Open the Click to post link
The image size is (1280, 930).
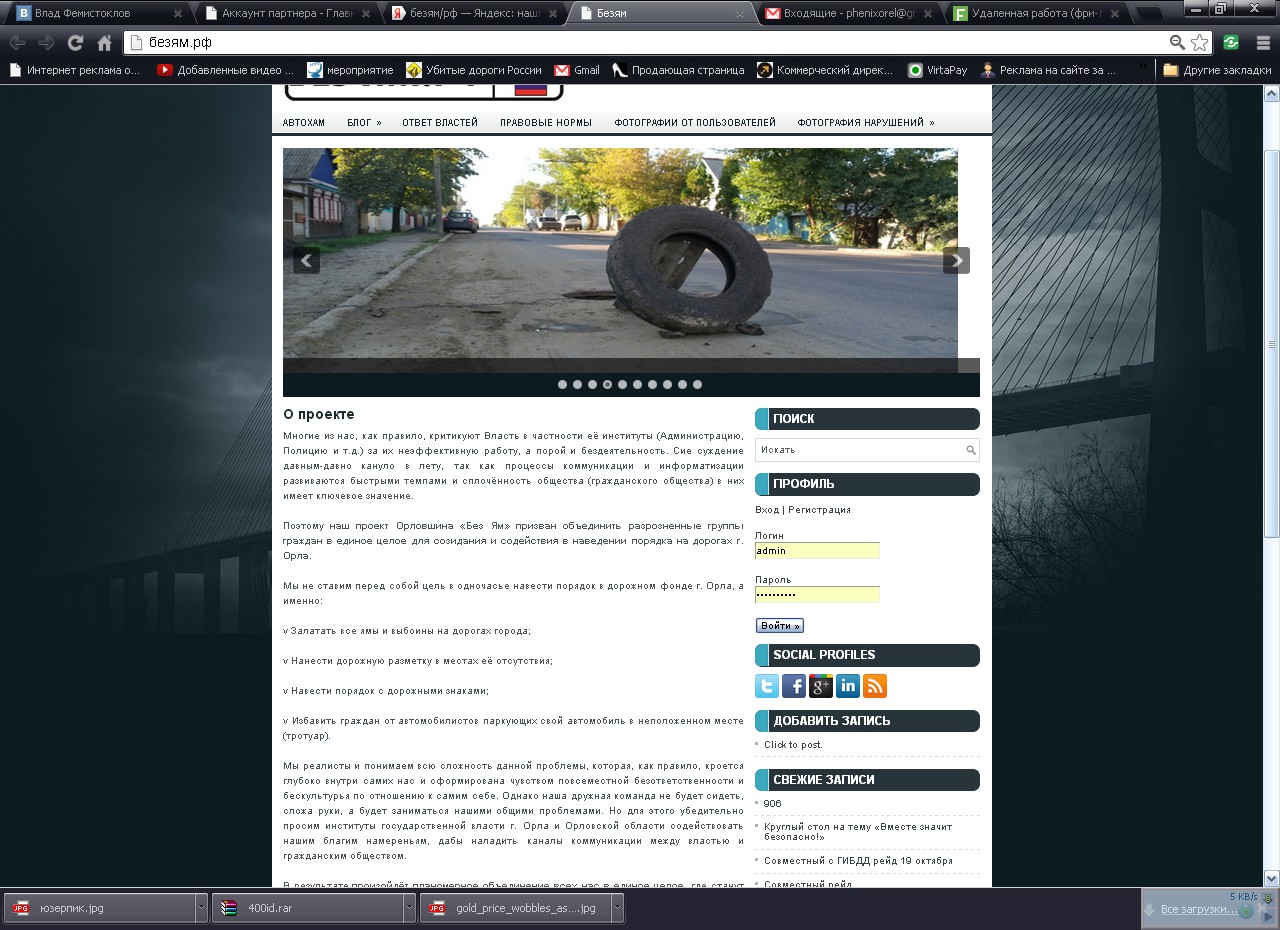(793, 745)
